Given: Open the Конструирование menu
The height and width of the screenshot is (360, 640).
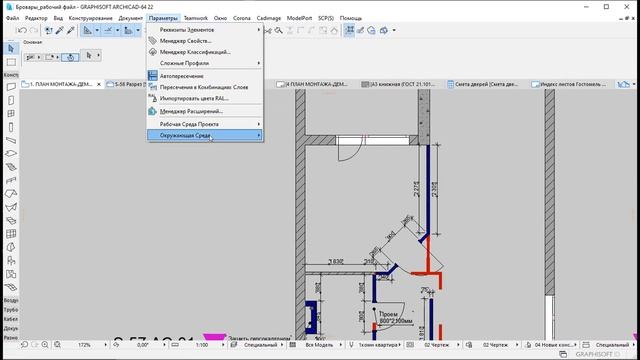Looking at the screenshot, I should 90,18.
